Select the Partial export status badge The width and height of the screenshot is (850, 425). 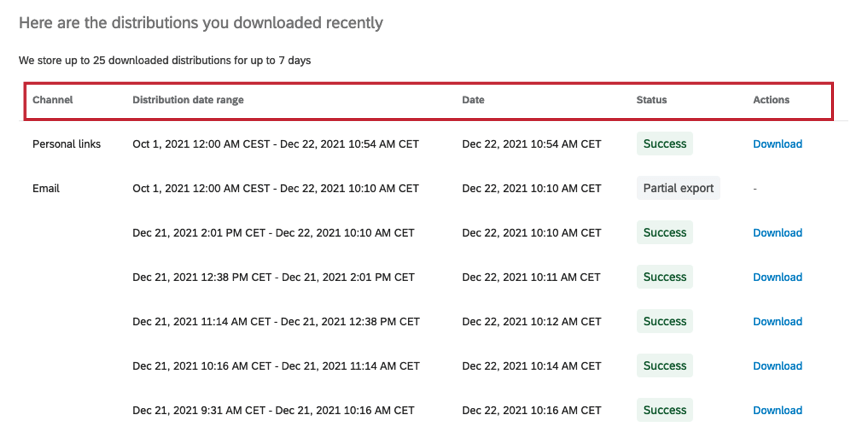click(678, 188)
